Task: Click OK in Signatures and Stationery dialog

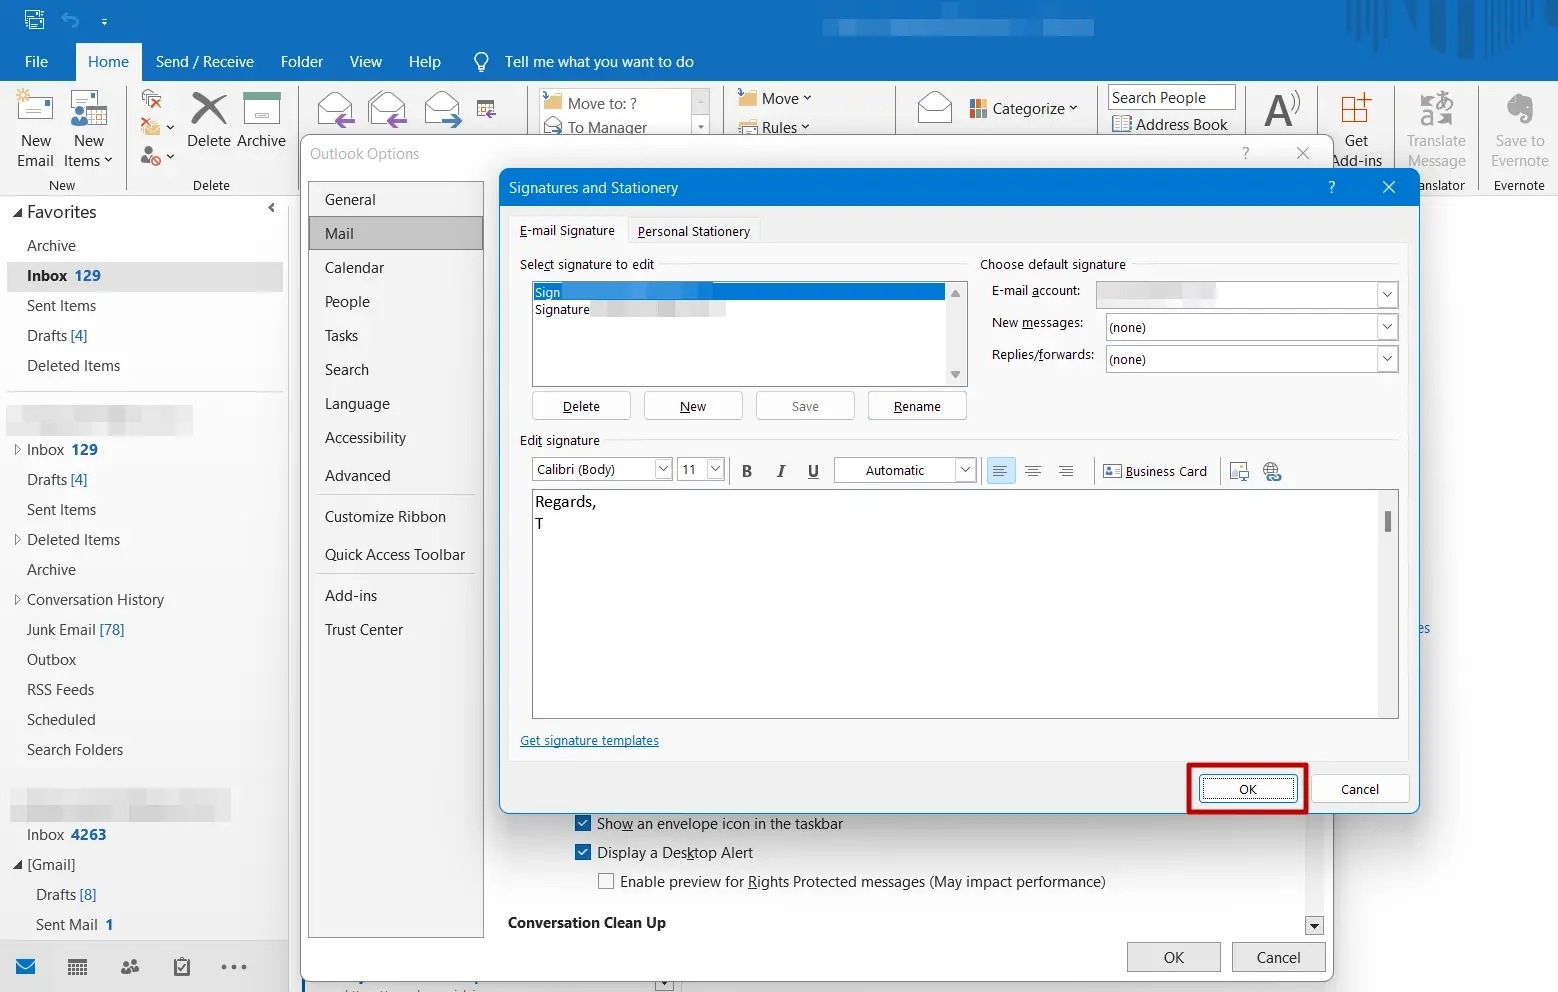Action: [x=1248, y=789]
